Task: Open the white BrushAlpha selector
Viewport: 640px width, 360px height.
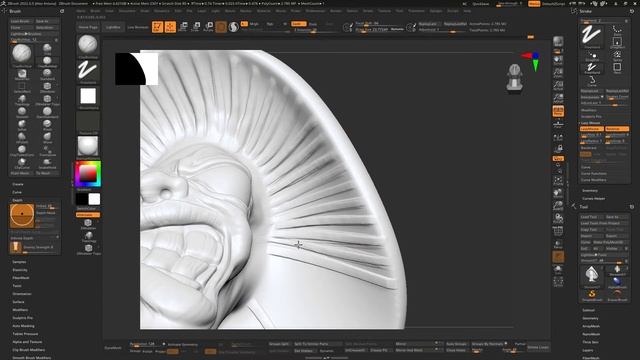Action: pos(88,98)
